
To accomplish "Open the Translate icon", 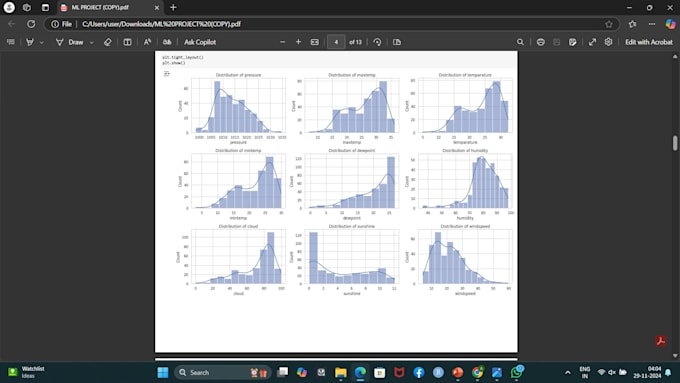I will (167, 42).
